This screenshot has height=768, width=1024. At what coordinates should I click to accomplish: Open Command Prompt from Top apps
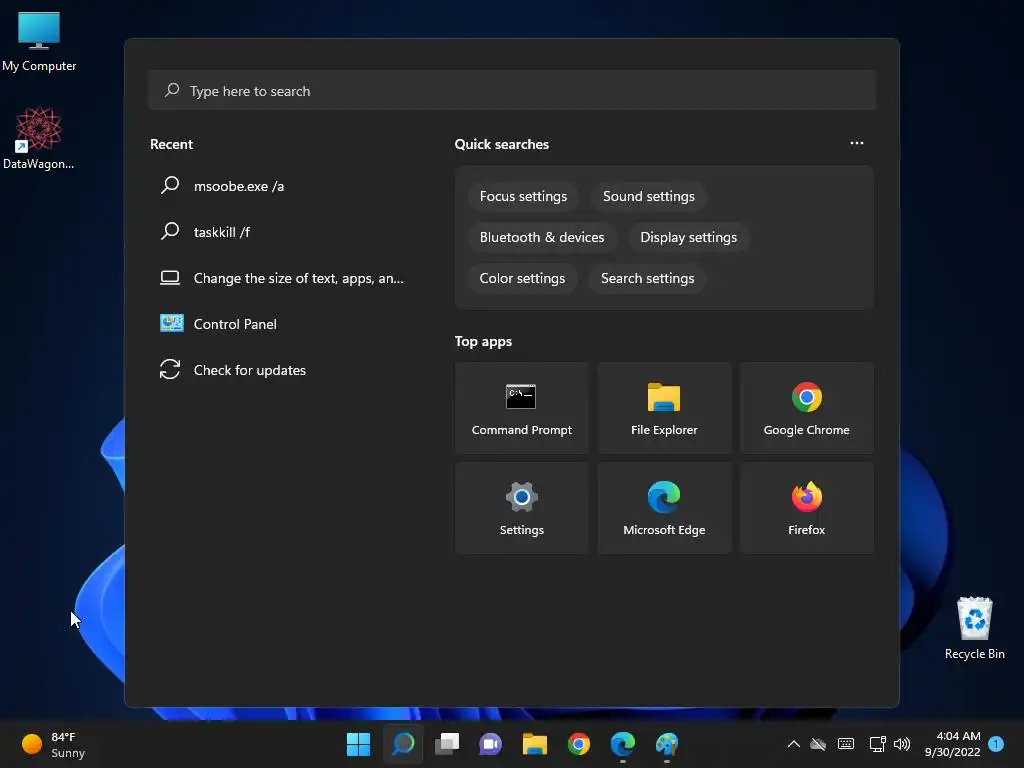(521, 408)
